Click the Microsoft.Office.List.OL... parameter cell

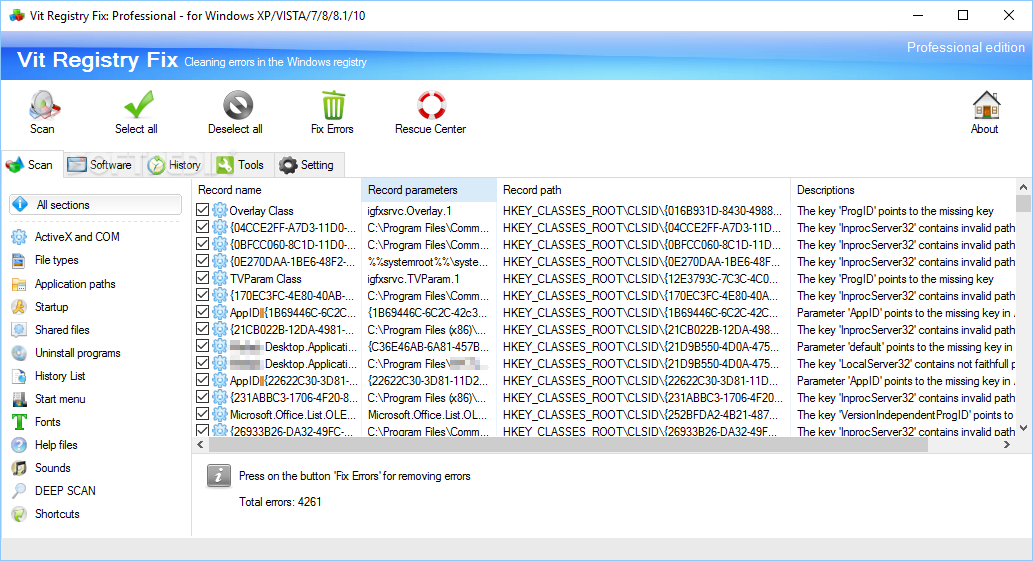pos(428,414)
